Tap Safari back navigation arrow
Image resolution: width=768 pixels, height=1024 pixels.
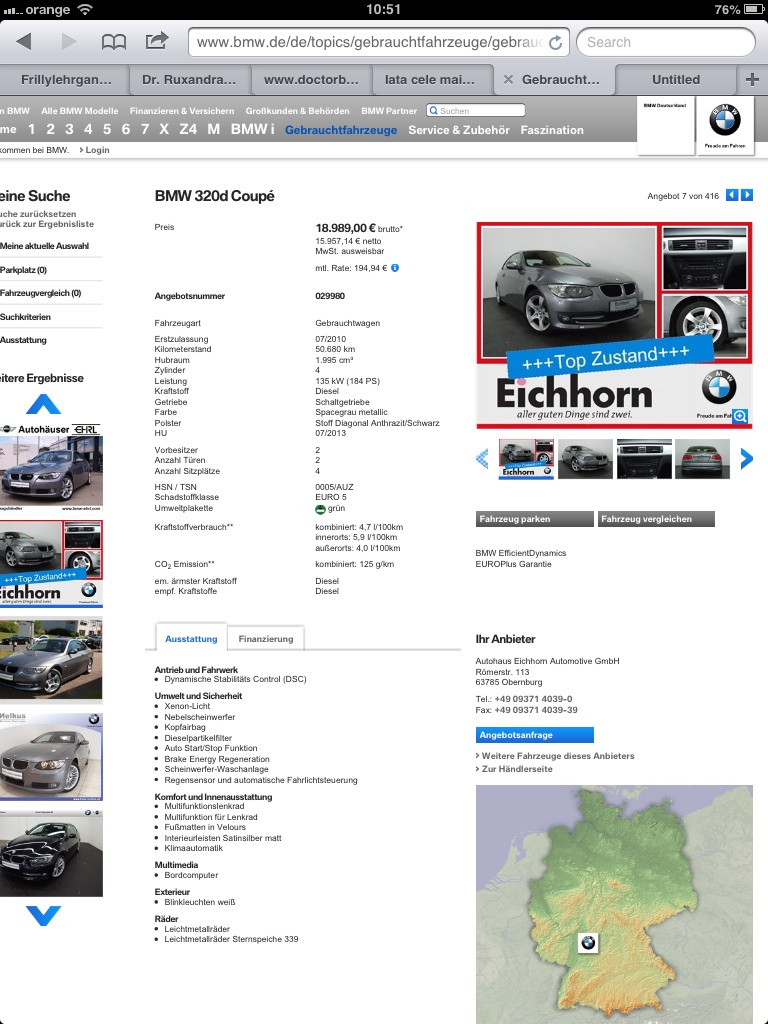[24, 42]
